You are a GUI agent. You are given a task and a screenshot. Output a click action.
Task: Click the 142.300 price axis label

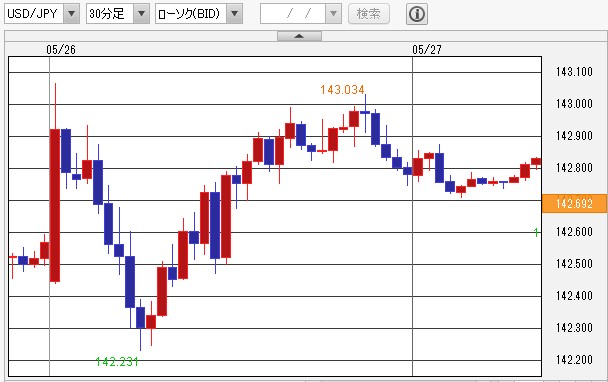point(574,328)
